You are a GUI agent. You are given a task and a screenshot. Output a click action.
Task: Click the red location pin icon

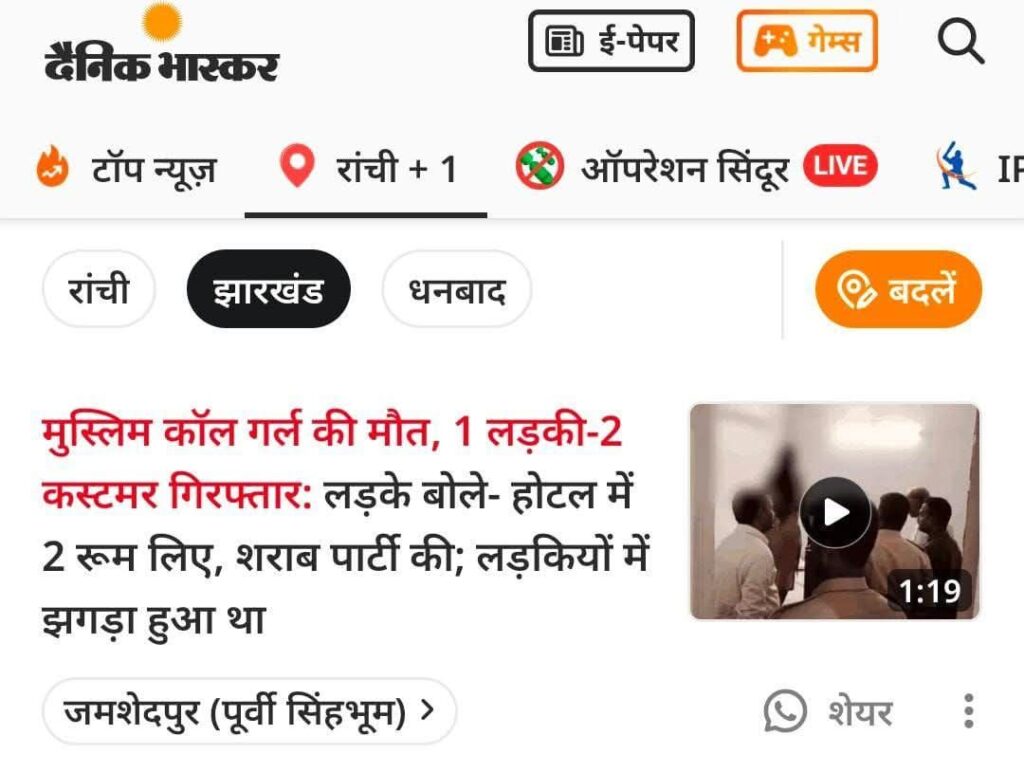click(x=297, y=167)
